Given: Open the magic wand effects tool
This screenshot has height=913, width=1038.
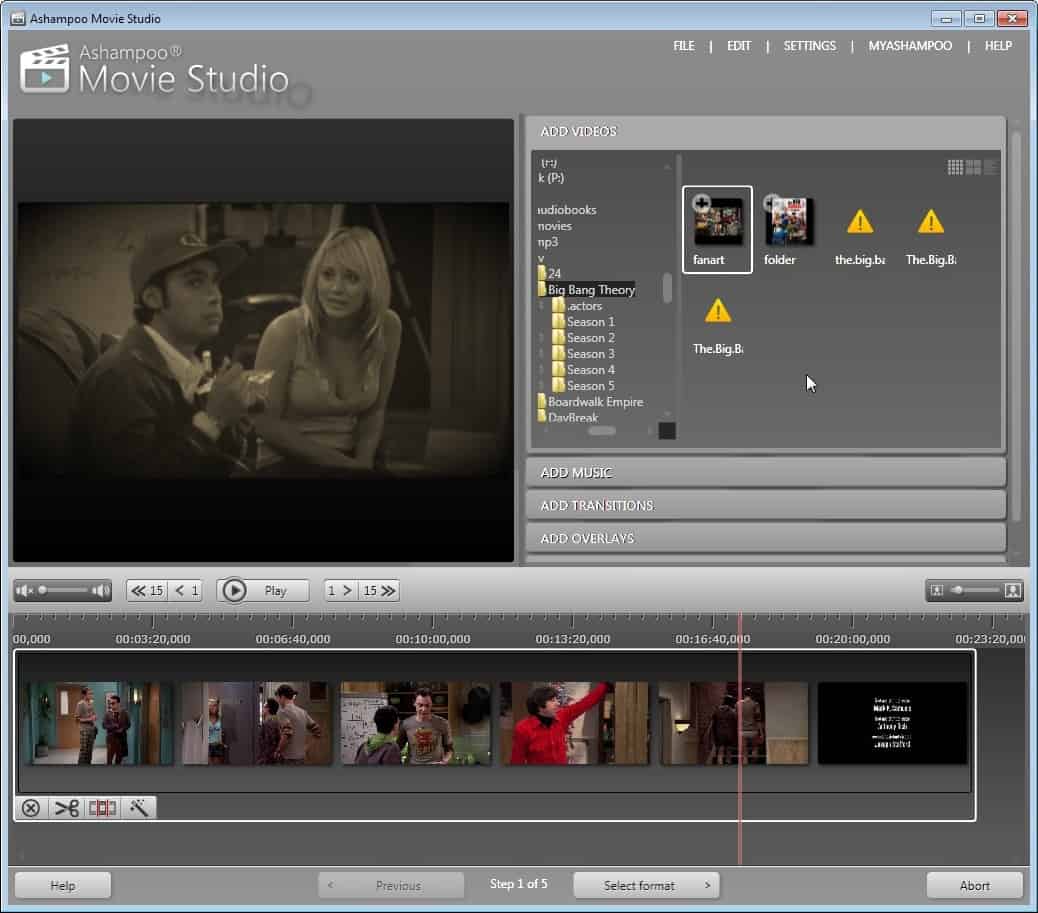Looking at the screenshot, I should [139, 808].
